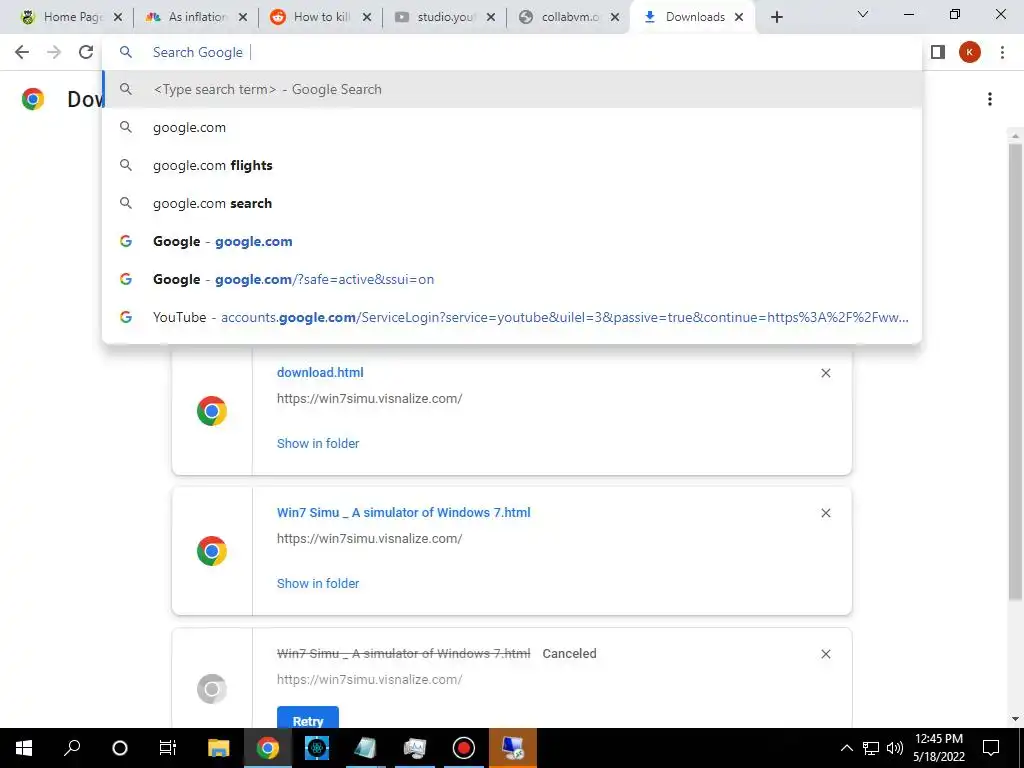The width and height of the screenshot is (1024, 768).
Task: Switch to the studio.youtube tab
Action: [x=436, y=17]
